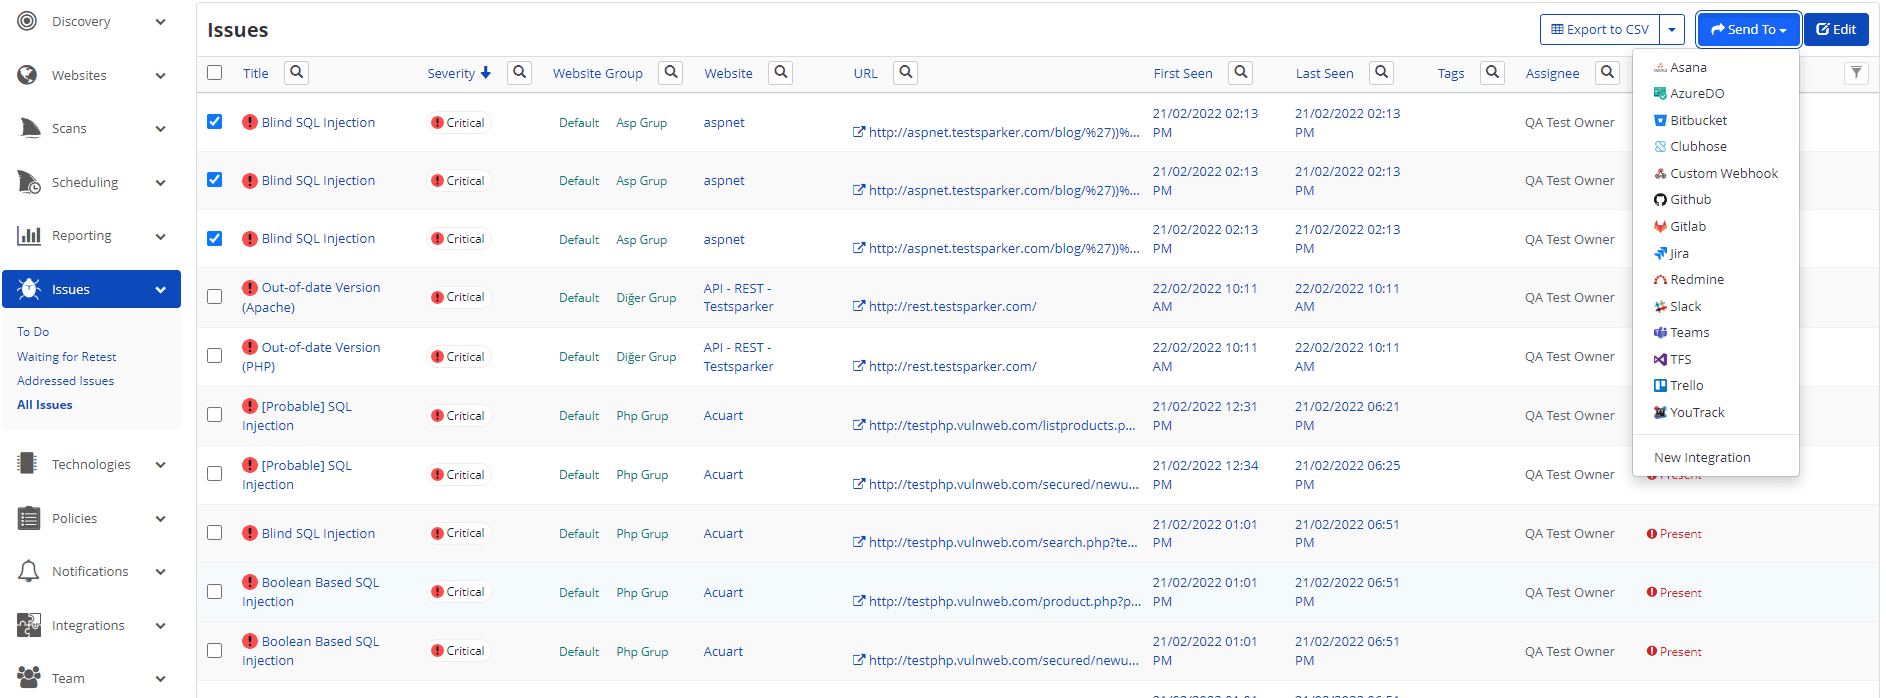Choose Jira from the Send To menu
Viewport: 1886px width, 698px height.
(x=1679, y=253)
